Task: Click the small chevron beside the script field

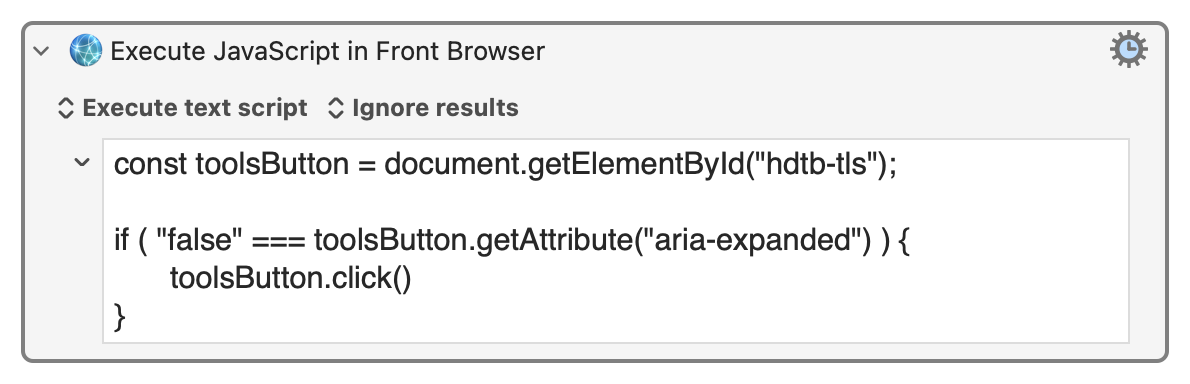Action: point(82,162)
